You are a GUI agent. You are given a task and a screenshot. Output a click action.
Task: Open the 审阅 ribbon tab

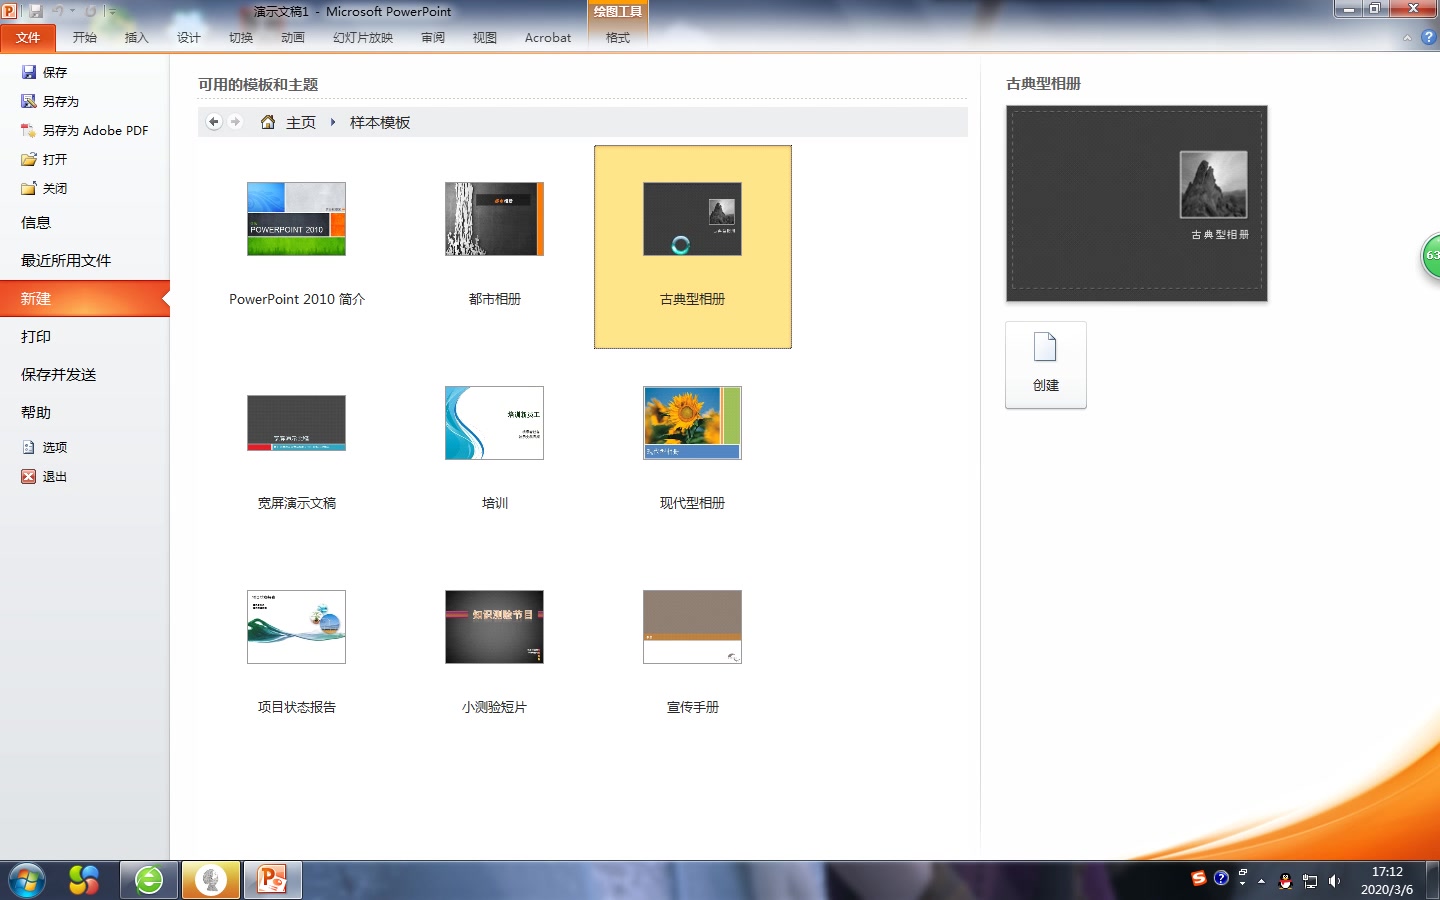[x=433, y=38]
